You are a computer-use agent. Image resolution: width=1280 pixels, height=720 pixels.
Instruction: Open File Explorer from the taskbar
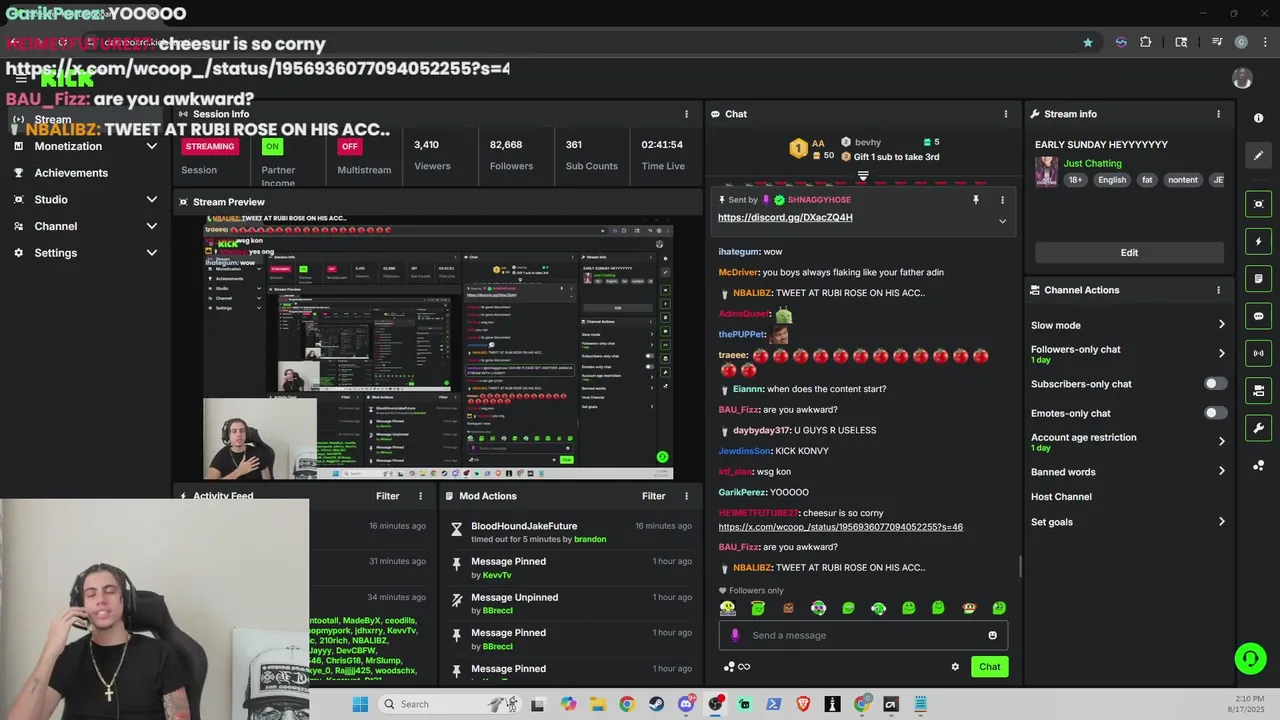click(597, 704)
